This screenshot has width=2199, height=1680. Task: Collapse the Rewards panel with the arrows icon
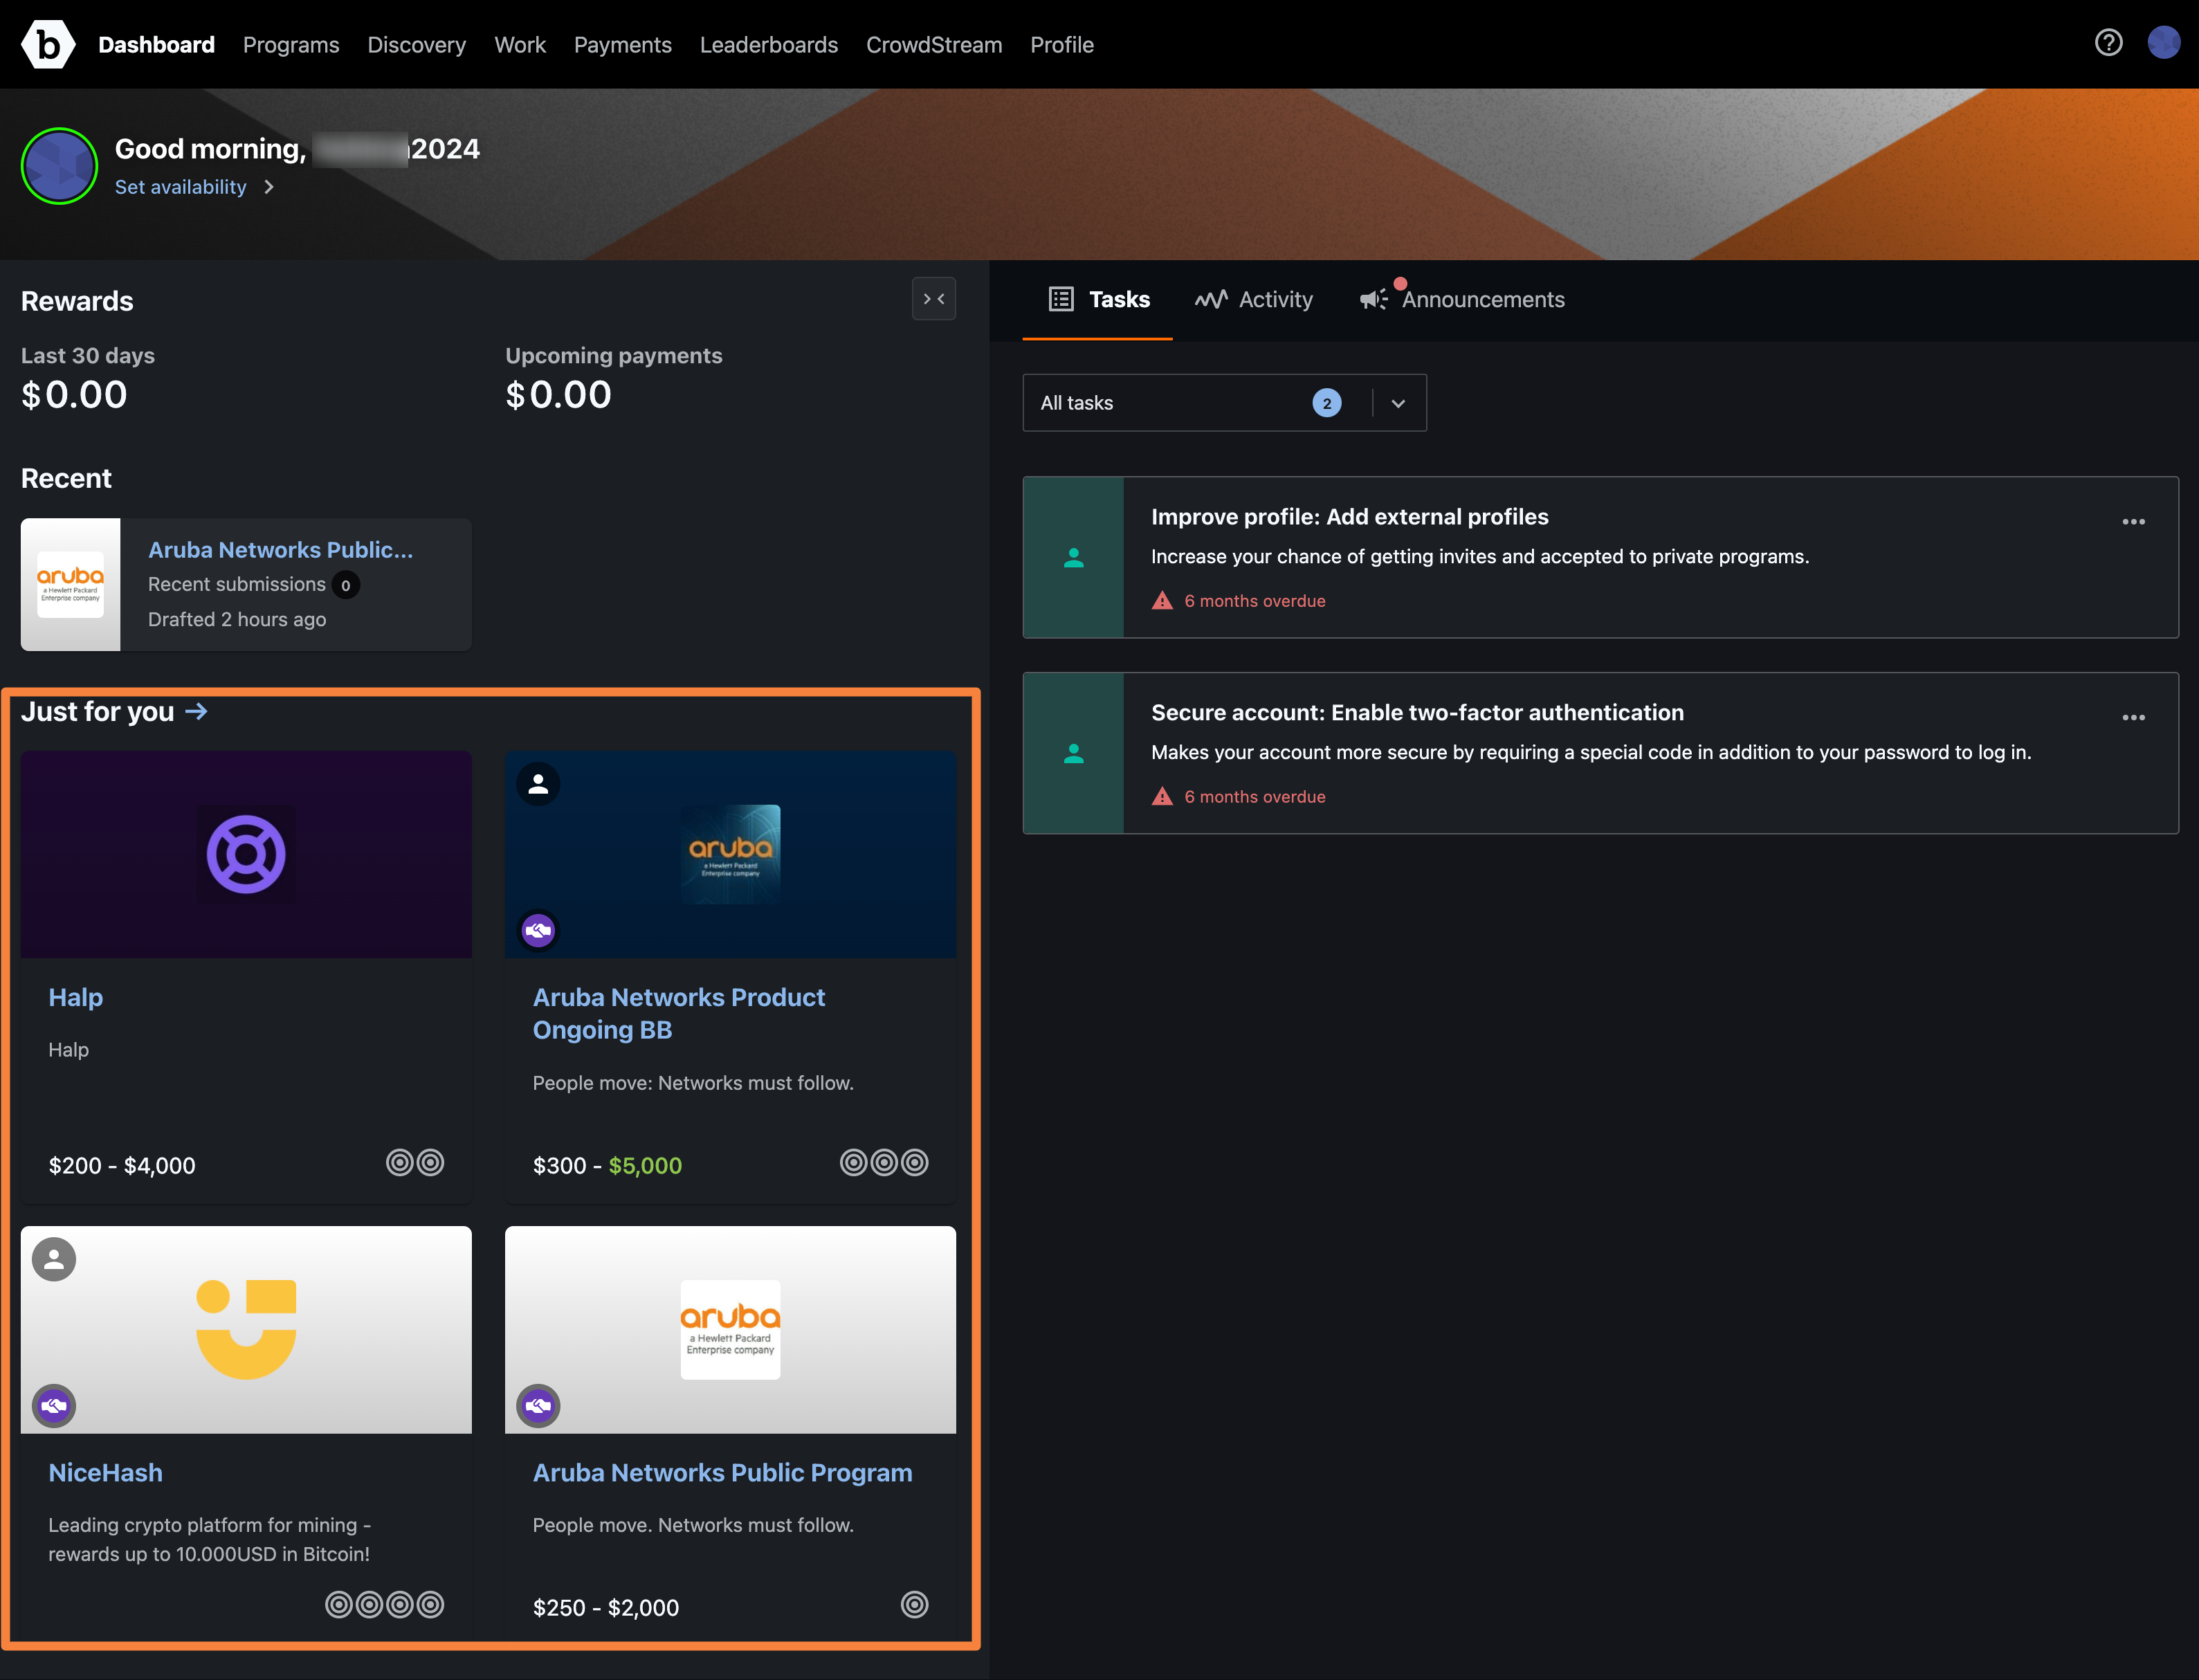point(933,299)
